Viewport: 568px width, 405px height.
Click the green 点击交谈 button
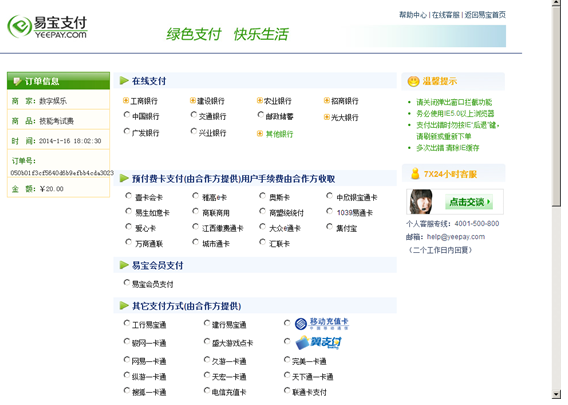click(x=469, y=202)
